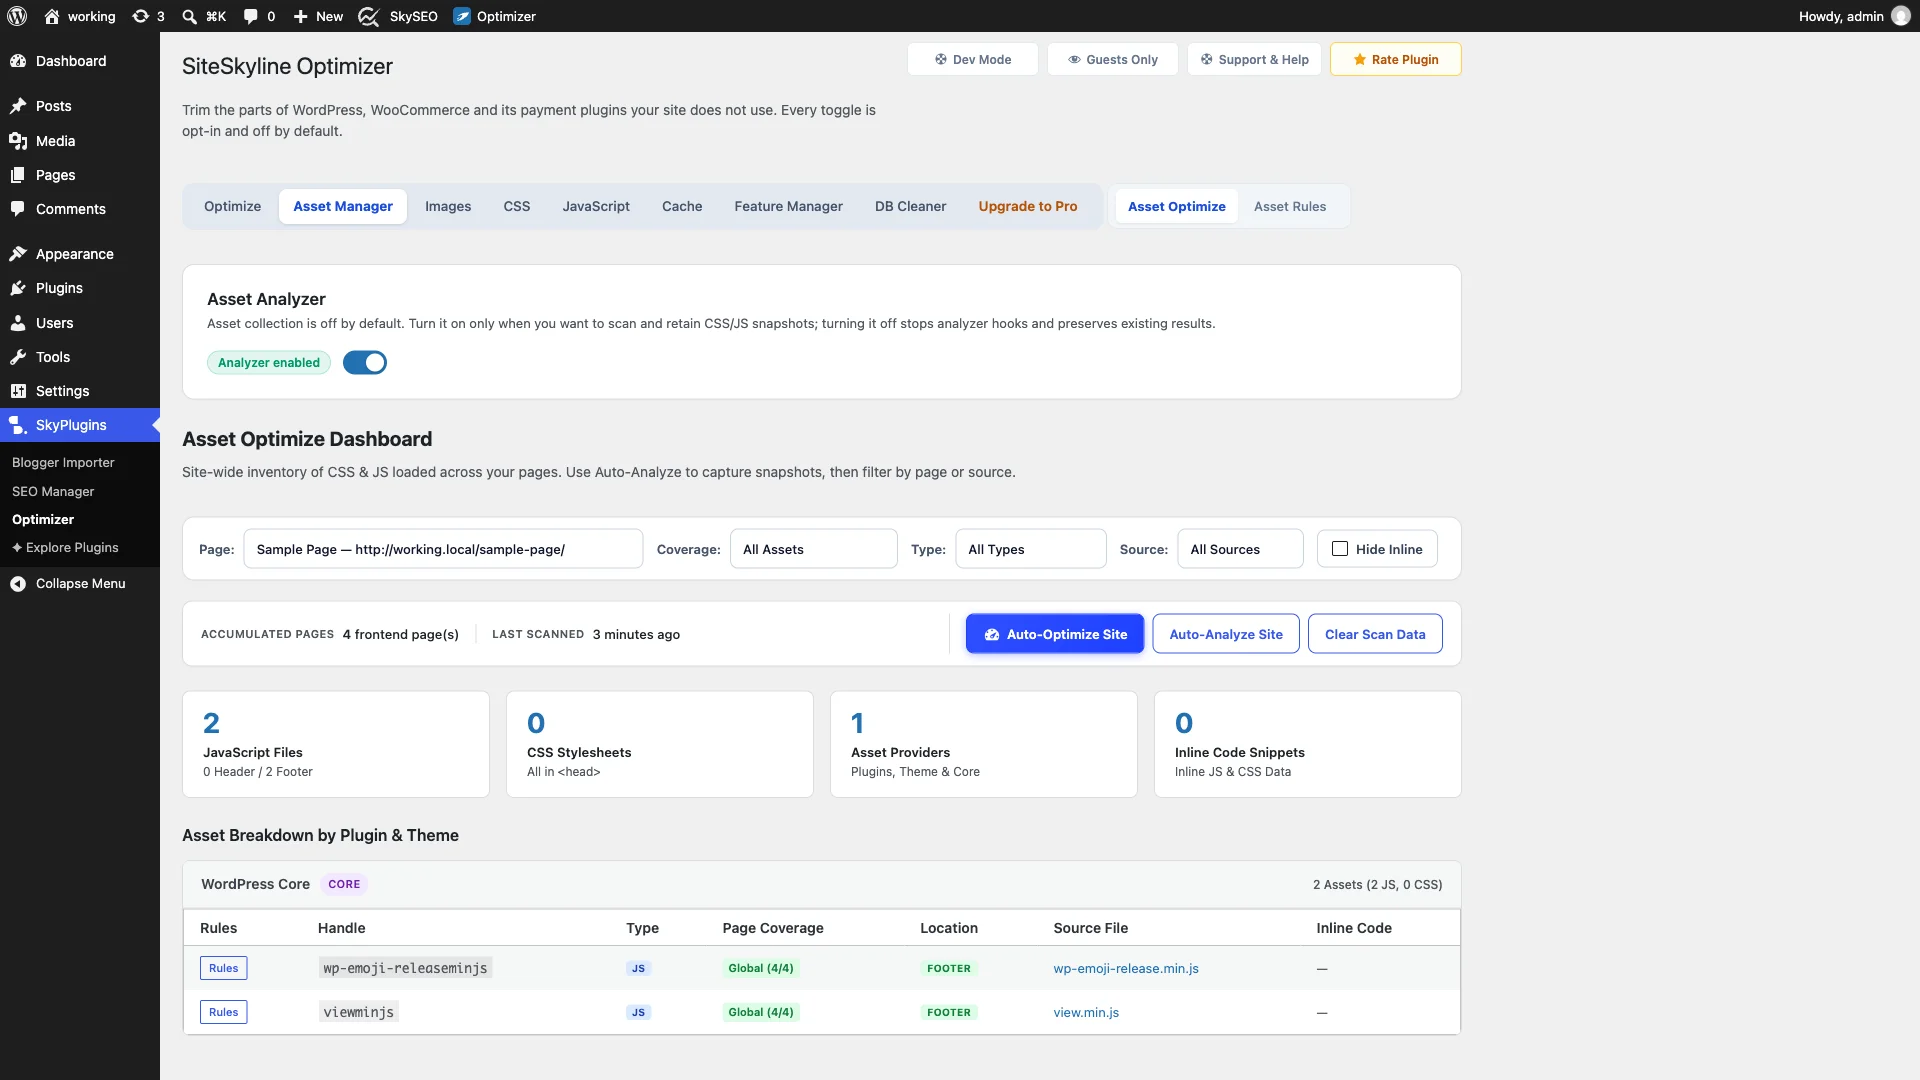
Task: Click the Guests Only button
Action: 1112,59
